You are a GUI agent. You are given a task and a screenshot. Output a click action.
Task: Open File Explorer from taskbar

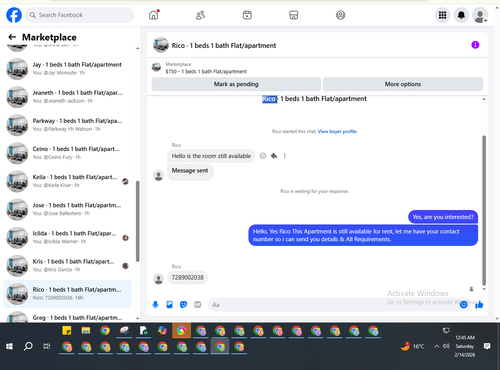tap(86, 330)
